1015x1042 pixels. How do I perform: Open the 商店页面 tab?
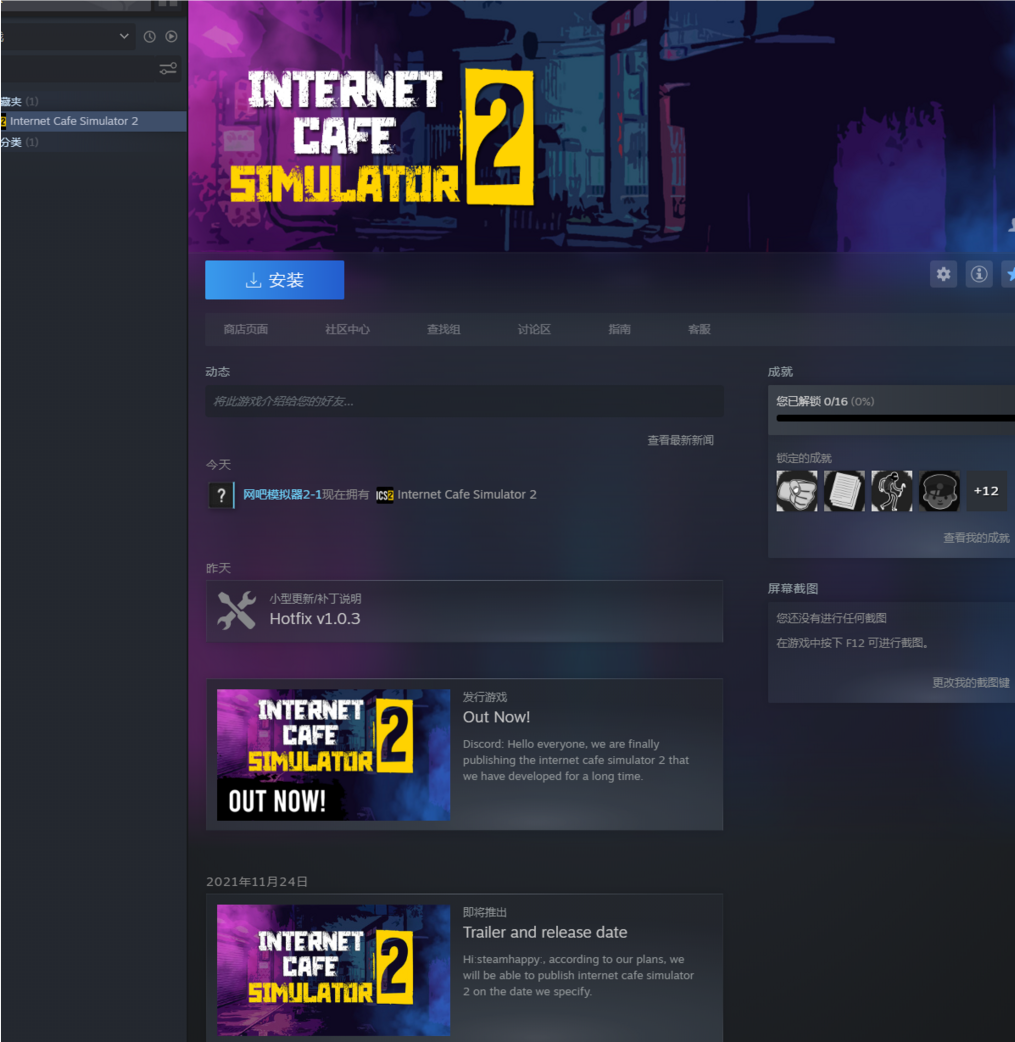(246, 330)
